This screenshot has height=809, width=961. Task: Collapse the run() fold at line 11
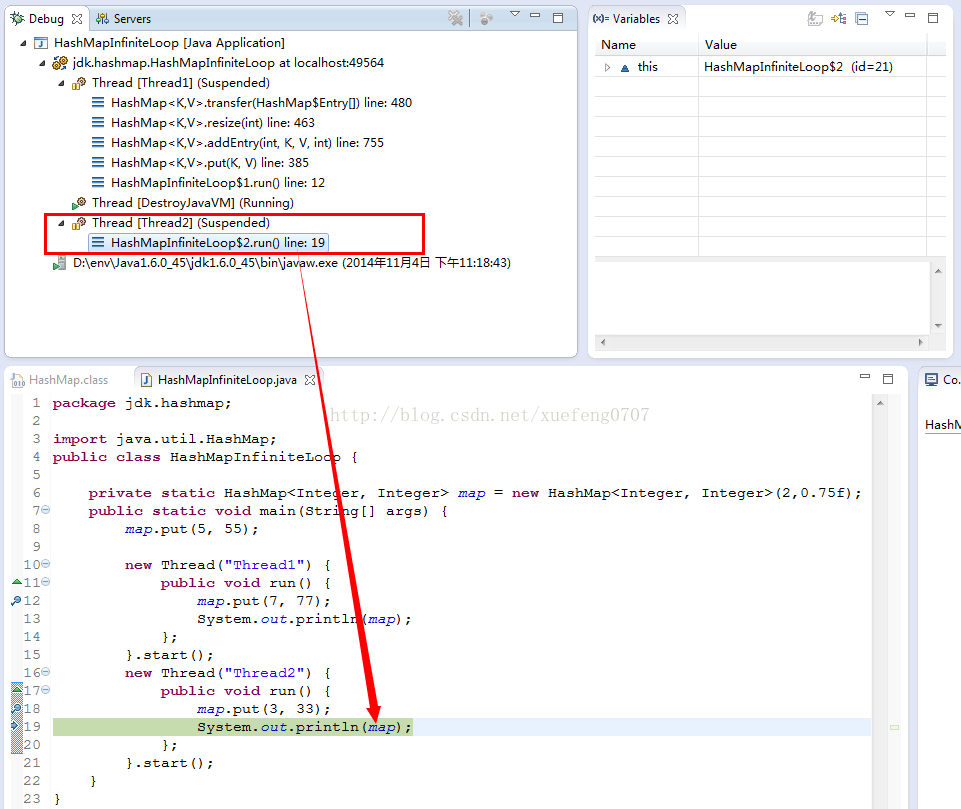(45, 582)
